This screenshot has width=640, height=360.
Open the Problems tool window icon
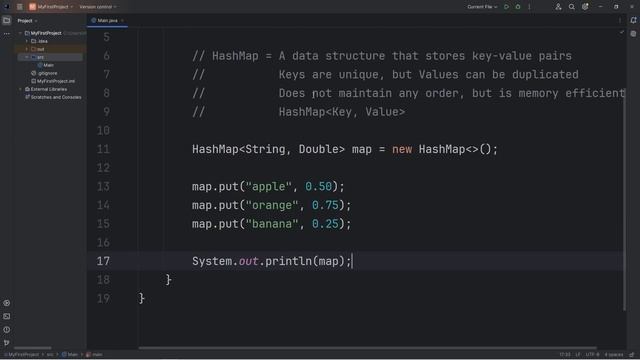[x=7, y=329]
